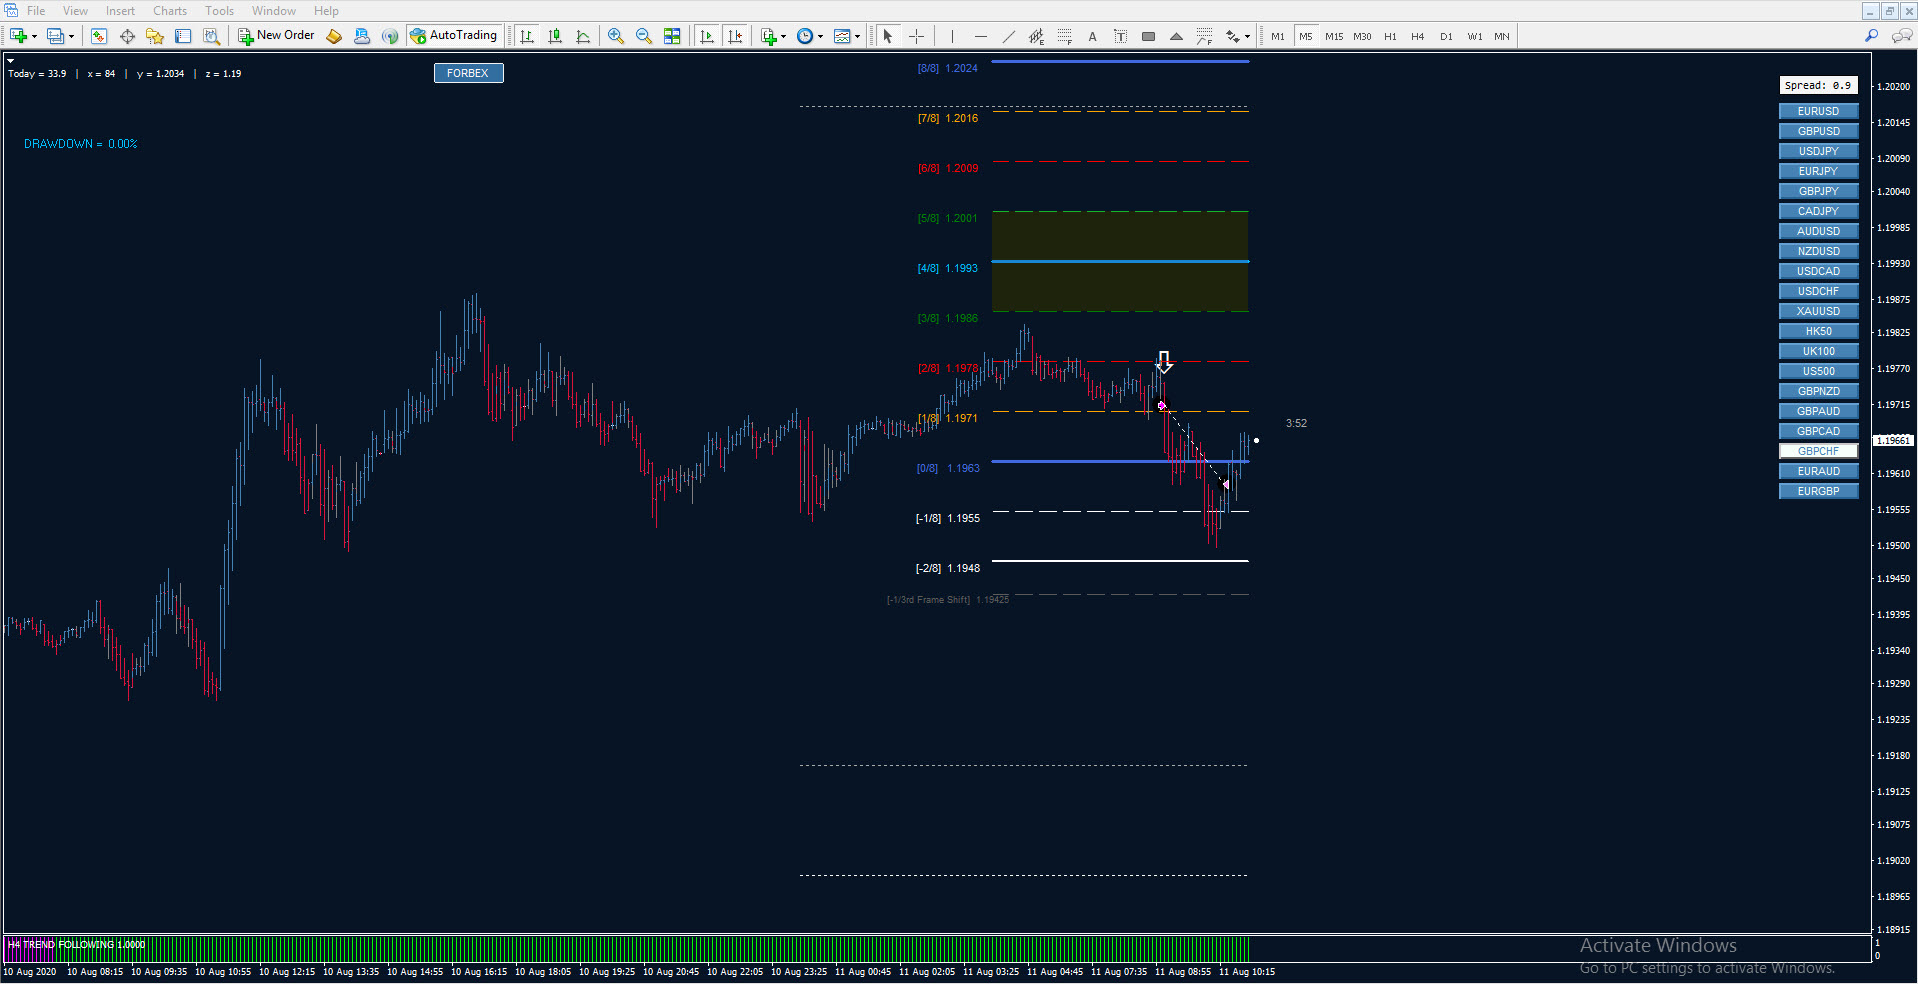This screenshot has width=1918, height=984.
Task: Zoom in on the chart
Action: pyautogui.click(x=616, y=36)
